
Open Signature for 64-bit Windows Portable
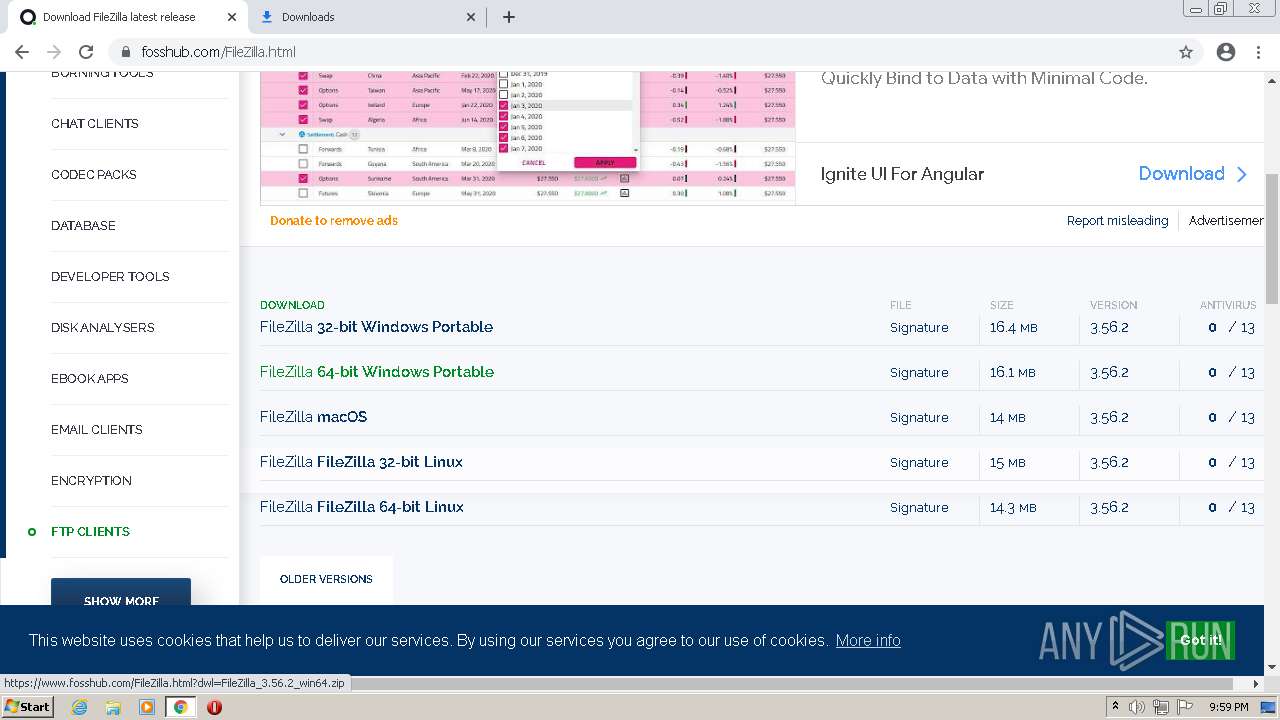[919, 373]
